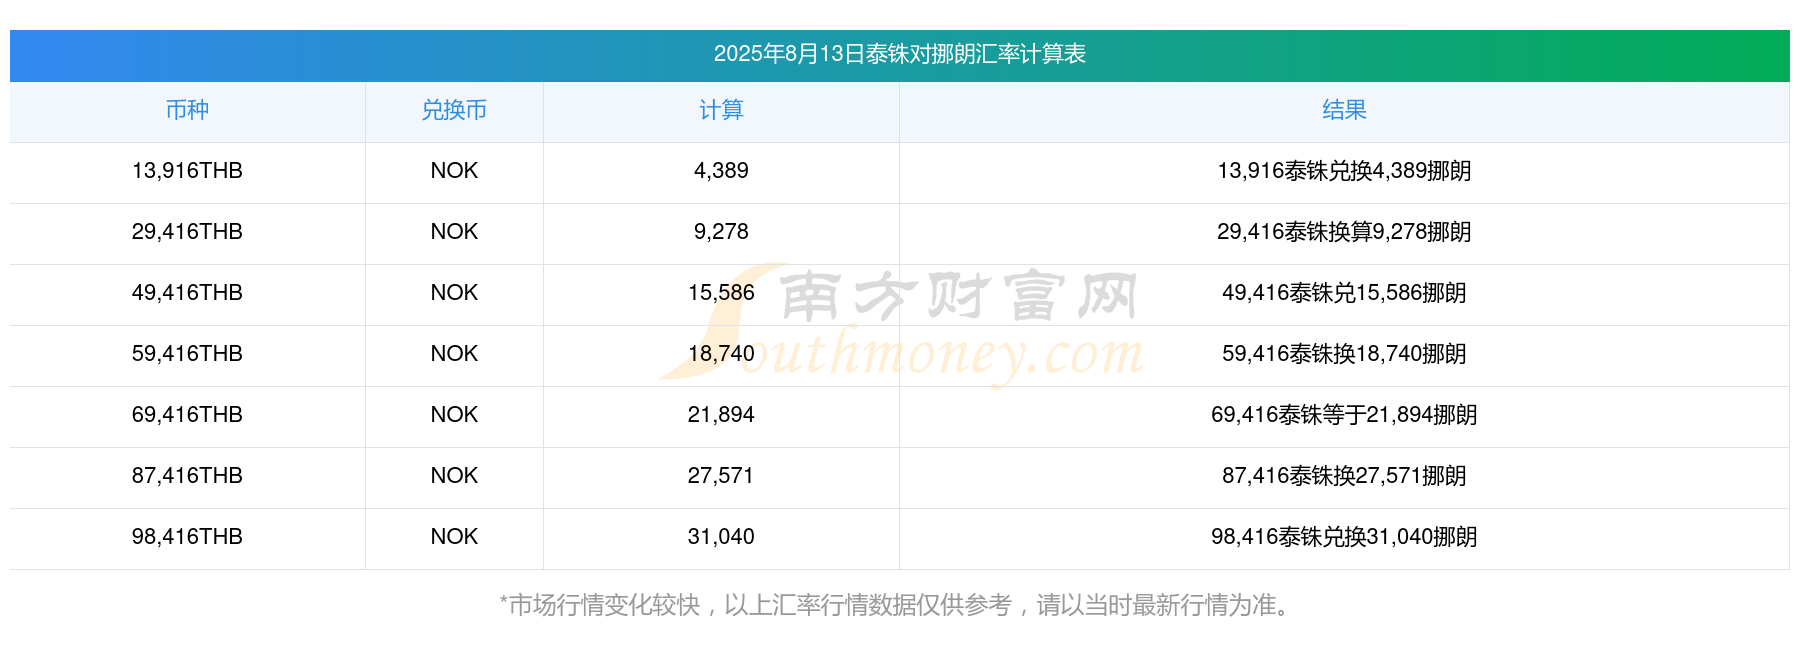Click NOK in the 98,416THB row
This screenshot has width=1800, height=650.
coord(454,537)
